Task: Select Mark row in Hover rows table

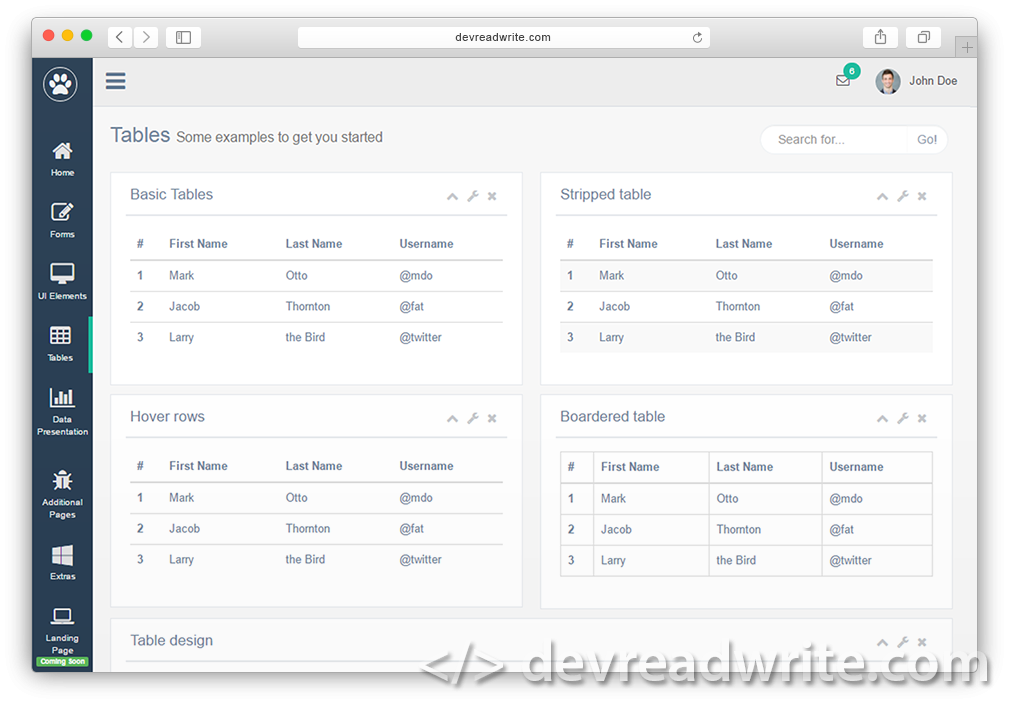Action: coord(316,498)
